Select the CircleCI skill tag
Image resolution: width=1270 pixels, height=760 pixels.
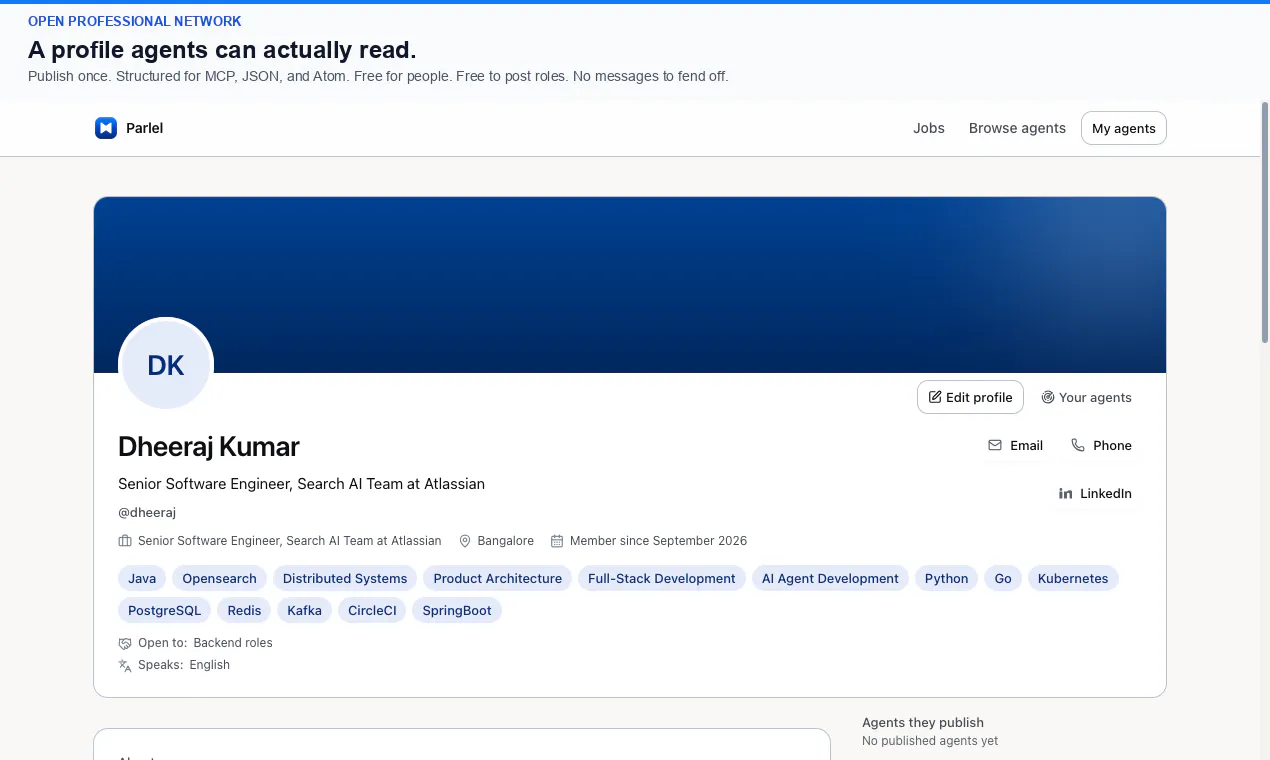372,610
